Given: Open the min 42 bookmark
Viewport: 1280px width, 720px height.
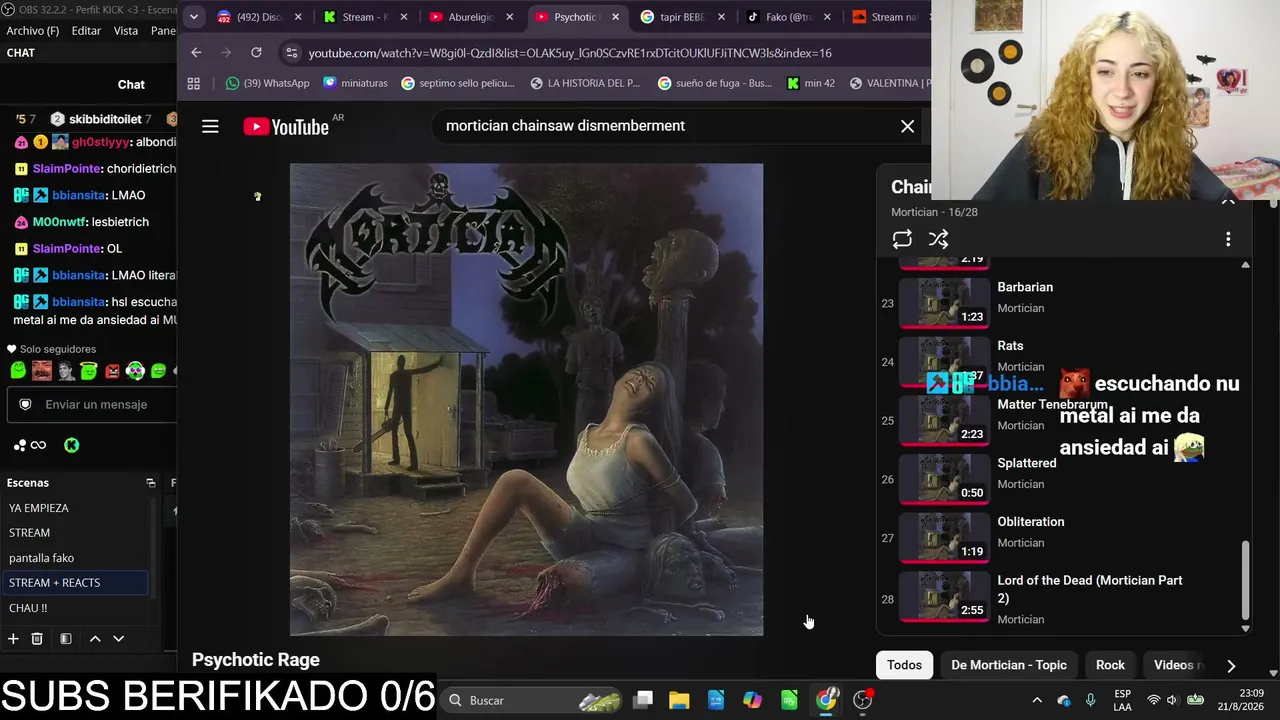Looking at the screenshot, I should [811, 83].
